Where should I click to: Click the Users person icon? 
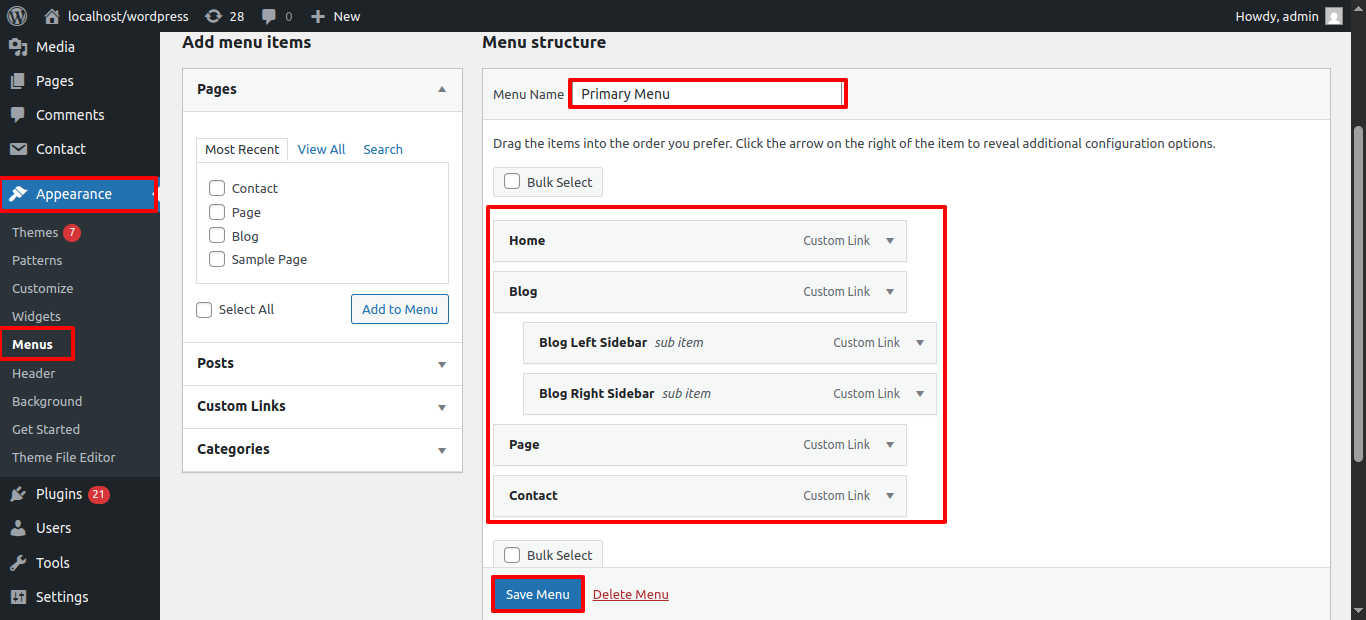pyautogui.click(x=18, y=528)
